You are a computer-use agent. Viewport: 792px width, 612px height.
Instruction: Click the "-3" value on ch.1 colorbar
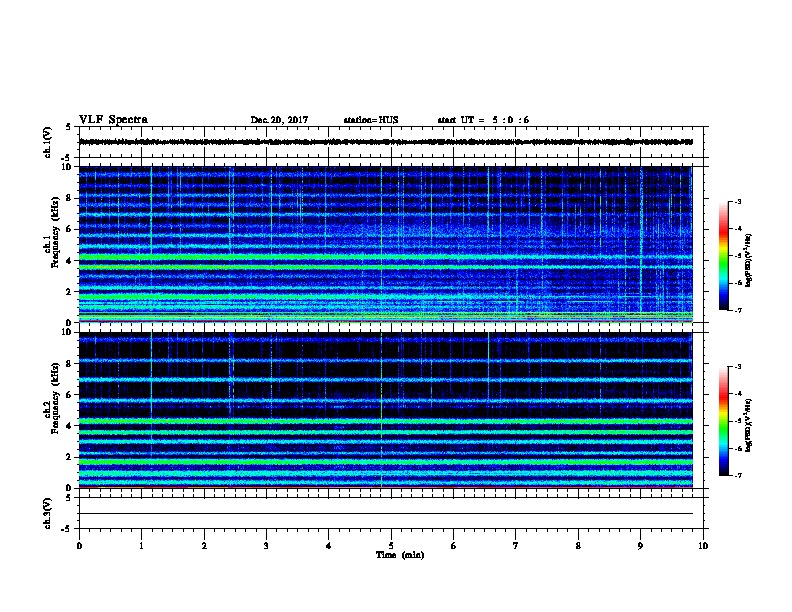pyautogui.click(x=737, y=201)
